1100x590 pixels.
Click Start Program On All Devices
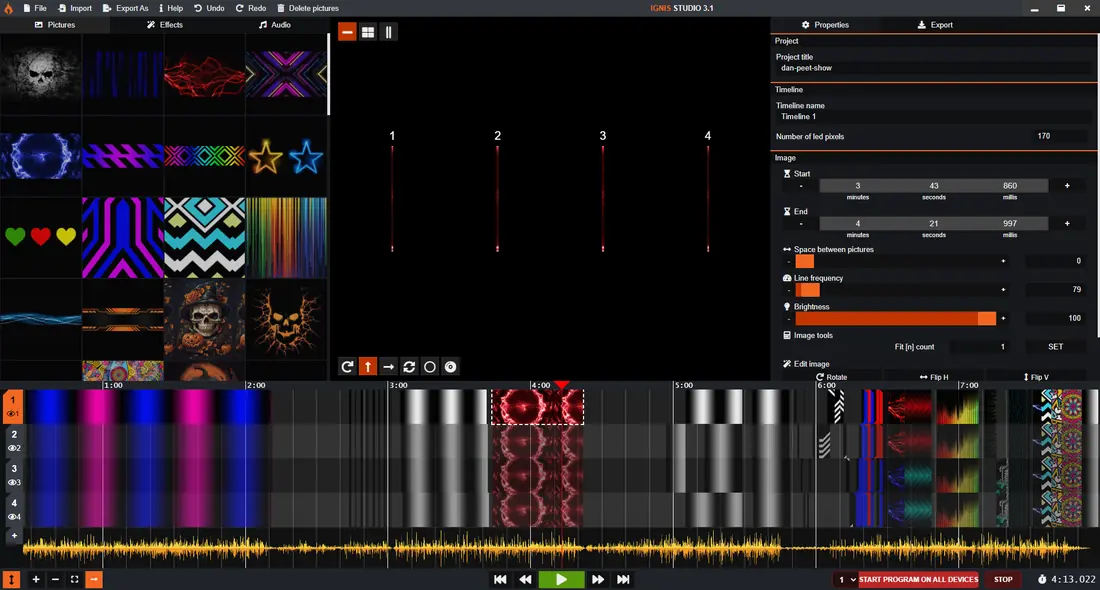tap(918, 579)
